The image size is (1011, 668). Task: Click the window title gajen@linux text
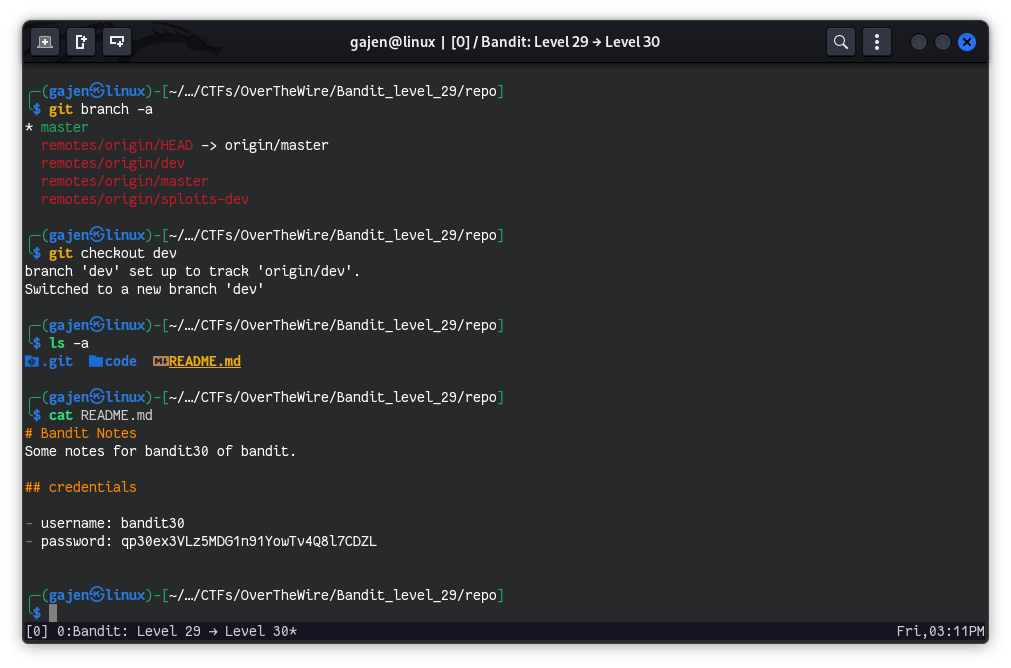[x=393, y=42]
